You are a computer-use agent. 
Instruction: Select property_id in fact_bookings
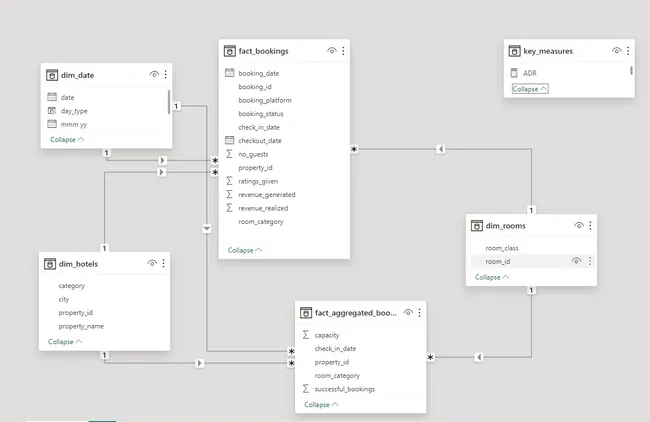tap(255, 167)
